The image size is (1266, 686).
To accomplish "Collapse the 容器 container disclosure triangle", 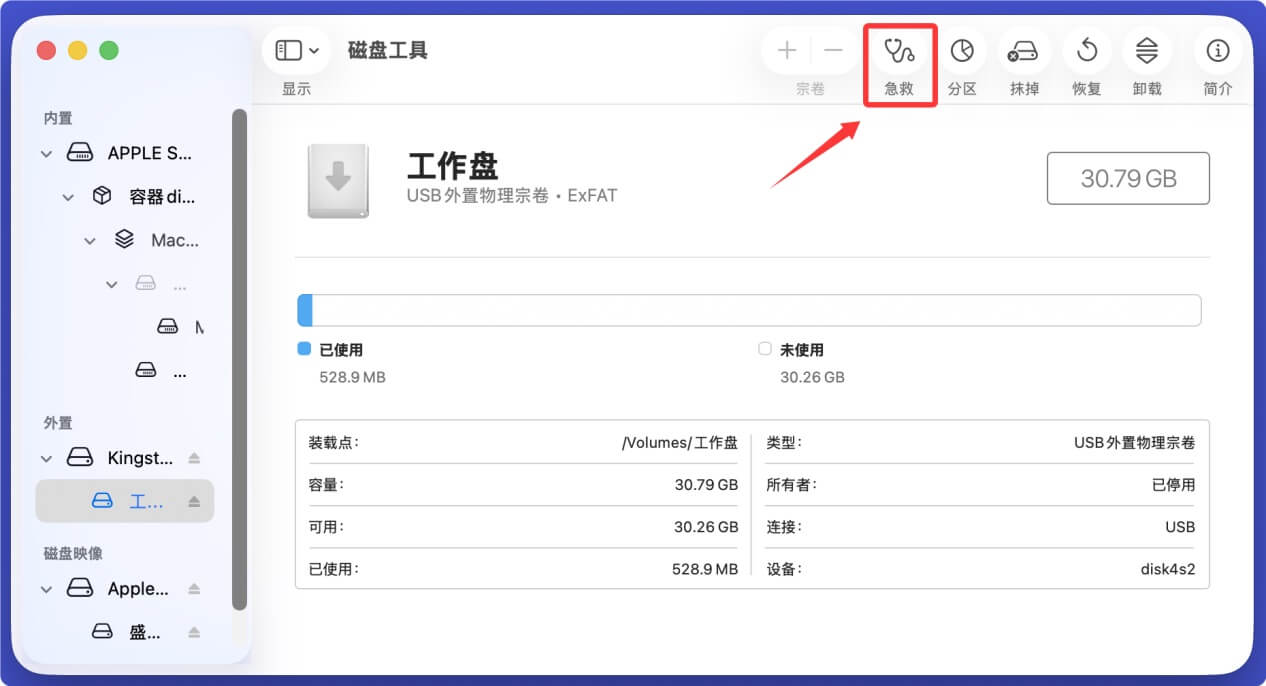I will coord(68,197).
